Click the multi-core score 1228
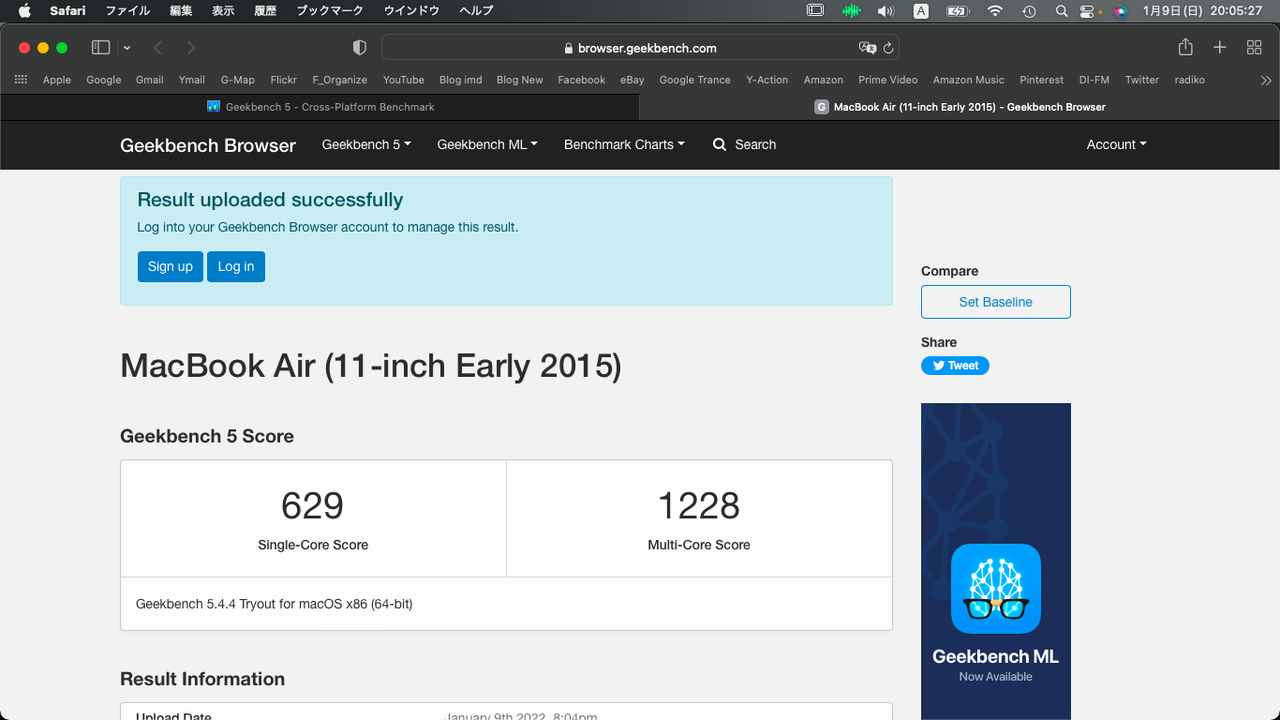Viewport: 1280px width, 720px height. (x=699, y=505)
